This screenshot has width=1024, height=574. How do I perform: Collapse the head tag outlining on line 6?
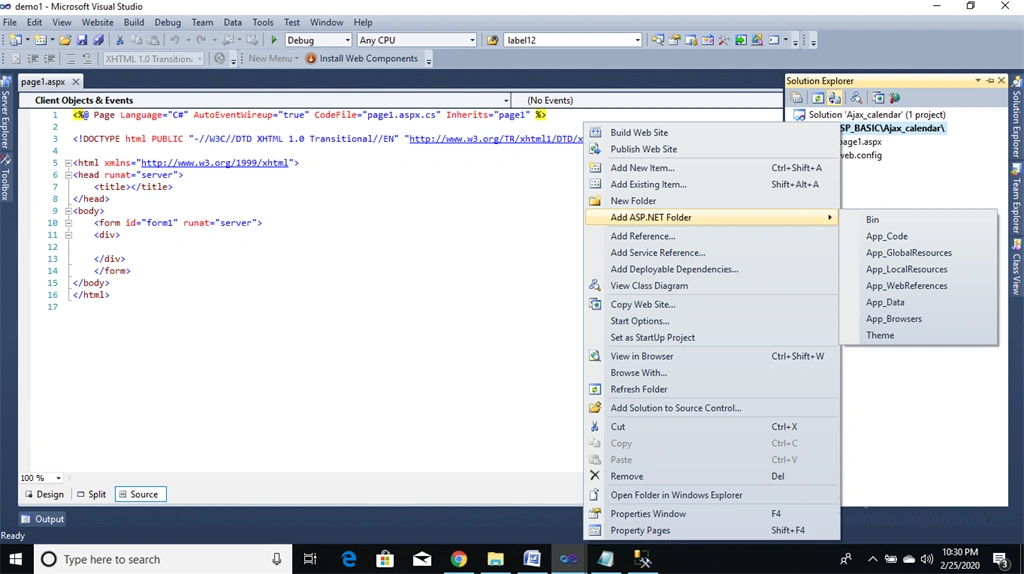pos(68,175)
